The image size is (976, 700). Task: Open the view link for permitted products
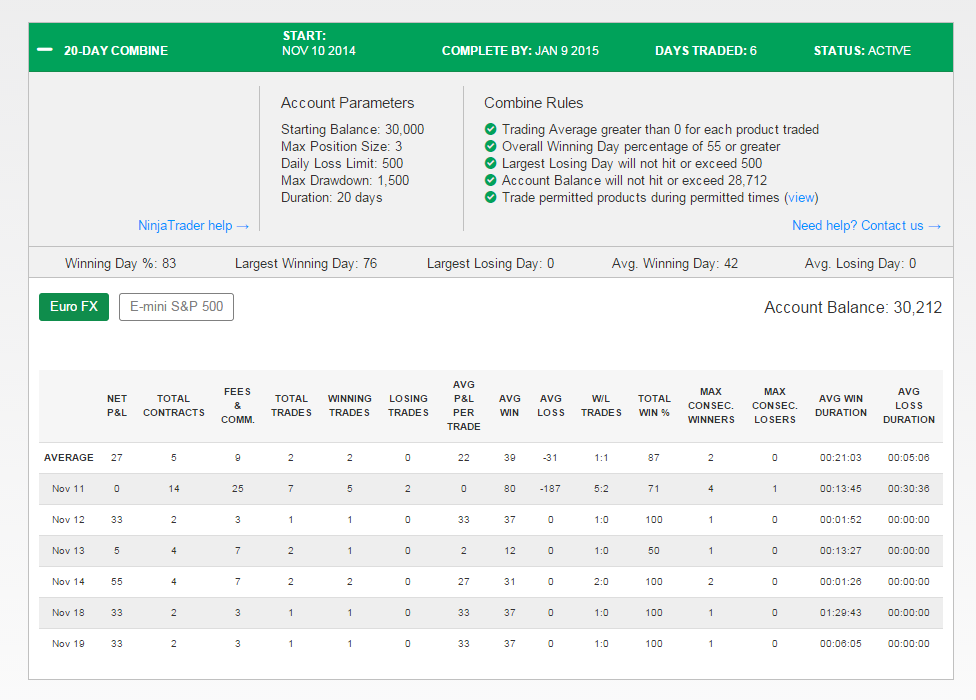pyautogui.click(x=801, y=197)
